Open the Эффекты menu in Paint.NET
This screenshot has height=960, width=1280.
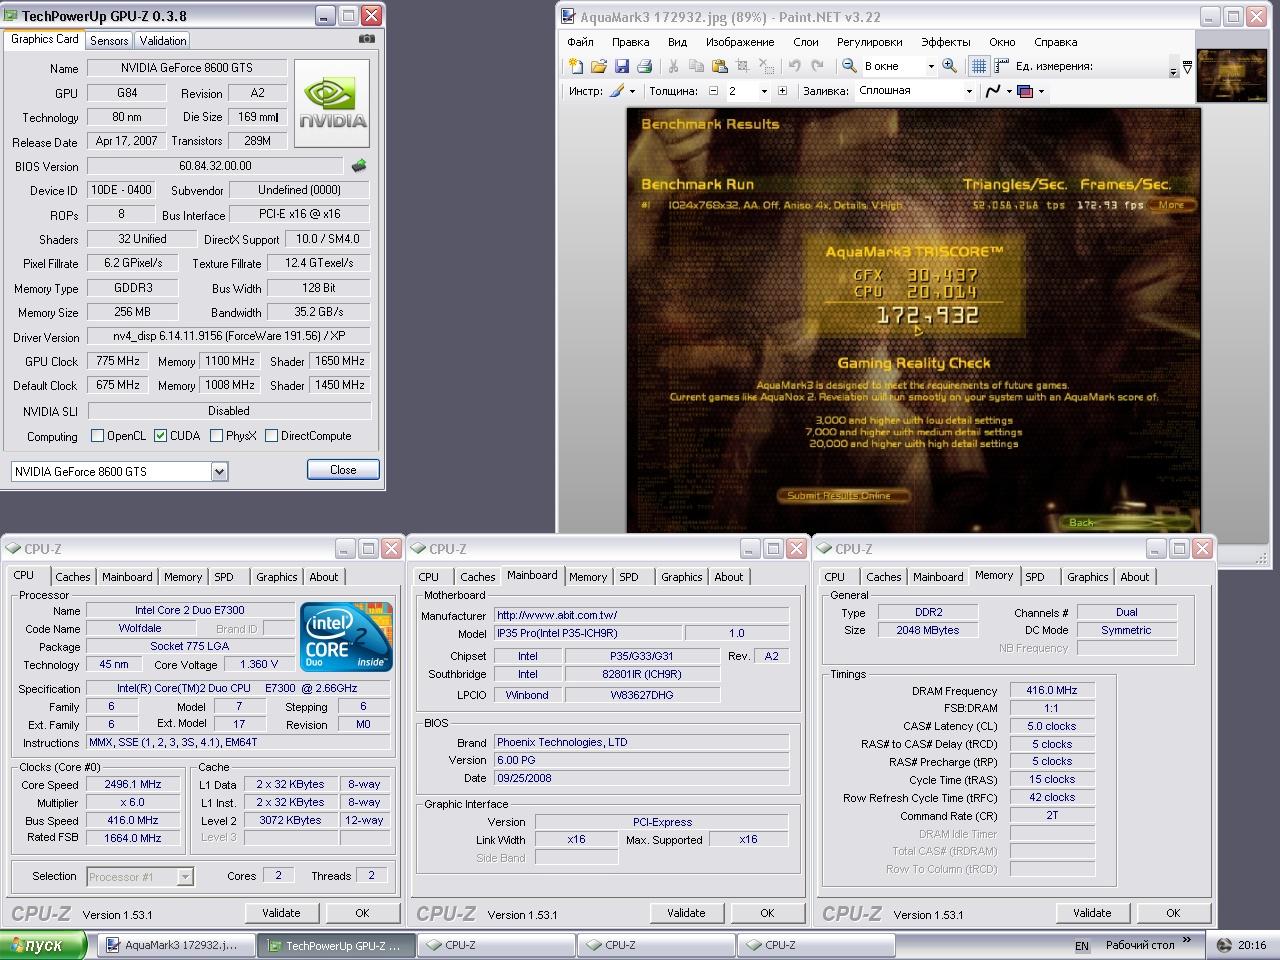coord(945,42)
